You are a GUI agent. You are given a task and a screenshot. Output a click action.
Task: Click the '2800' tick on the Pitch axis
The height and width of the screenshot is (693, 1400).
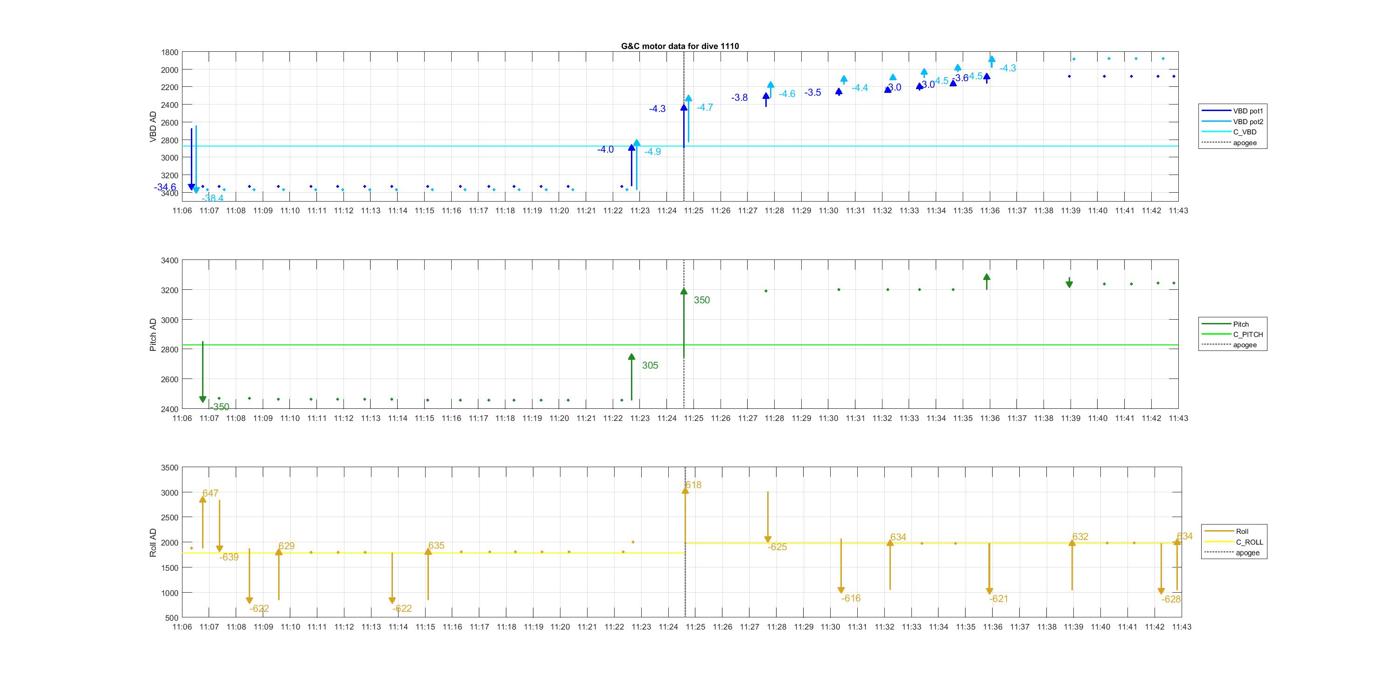tap(170, 350)
